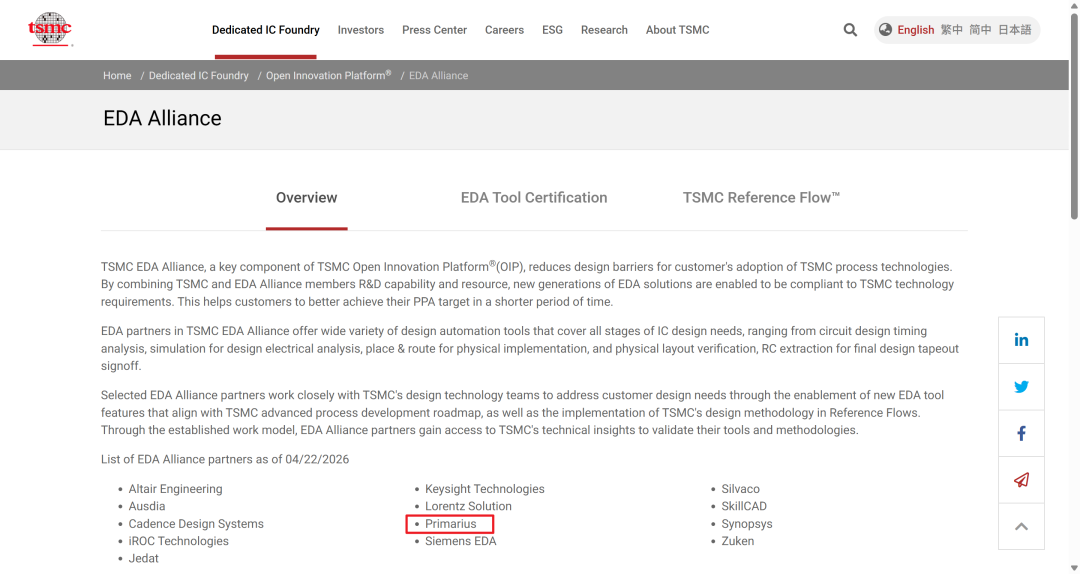Go to Open Innovation Platform breadcrumb
This screenshot has width=1080, height=574.
[x=329, y=75]
